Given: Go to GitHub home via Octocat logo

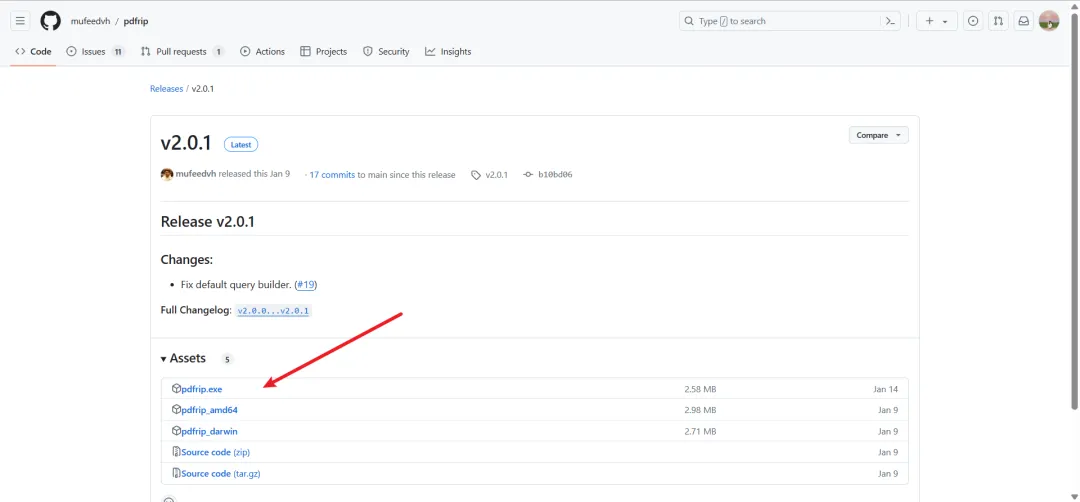Looking at the screenshot, I should (50, 21).
